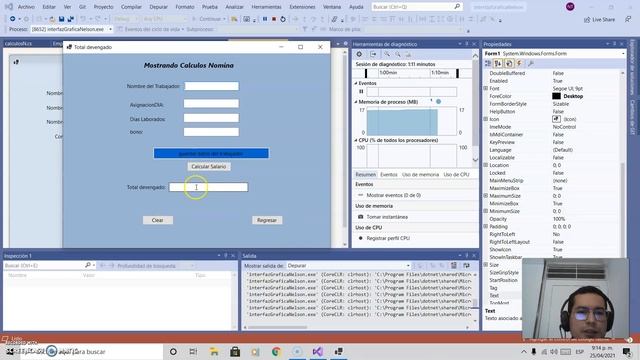Switch Properties panel to Alphabetical sort
Image resolution: width=640 pixels, height=360 pixels.
(x=498, y=63)
